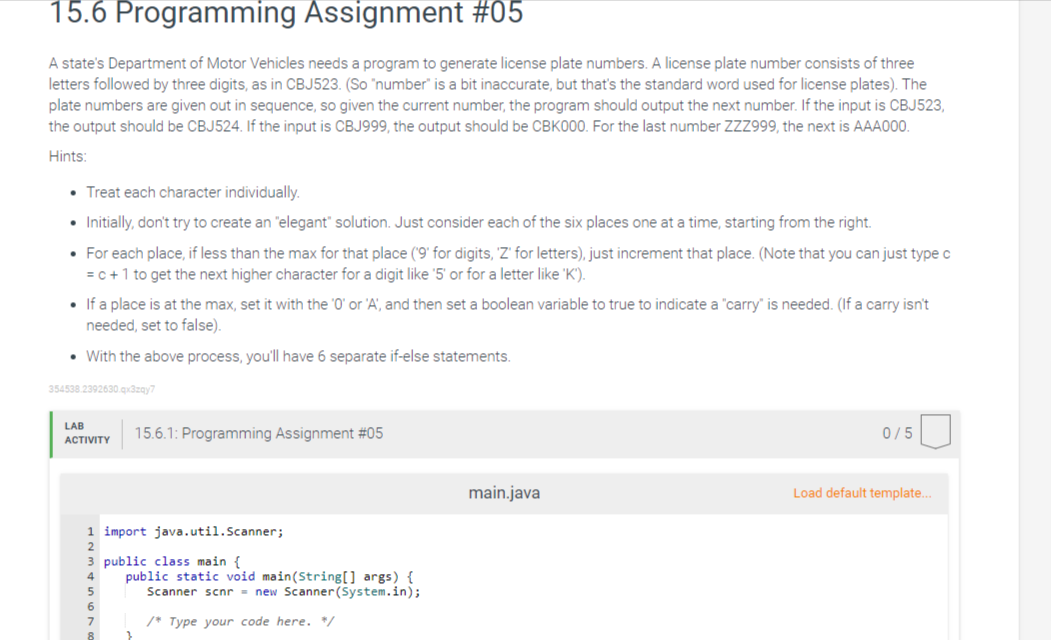Image resolution: width=1051 pixels, height=640 pixels.
Task: Click the Treat each character individually hint
Action: point(193,193)
